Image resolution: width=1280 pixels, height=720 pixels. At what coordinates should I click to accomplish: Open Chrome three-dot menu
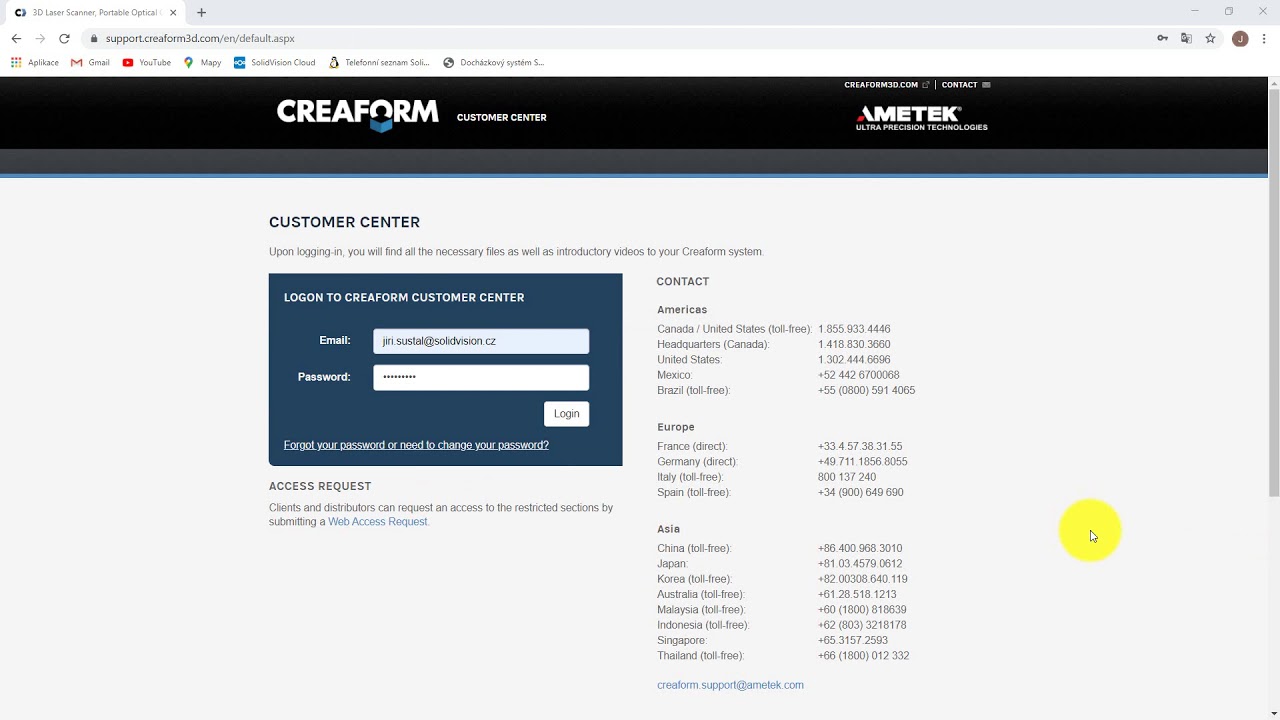[x=1264, y=38]
